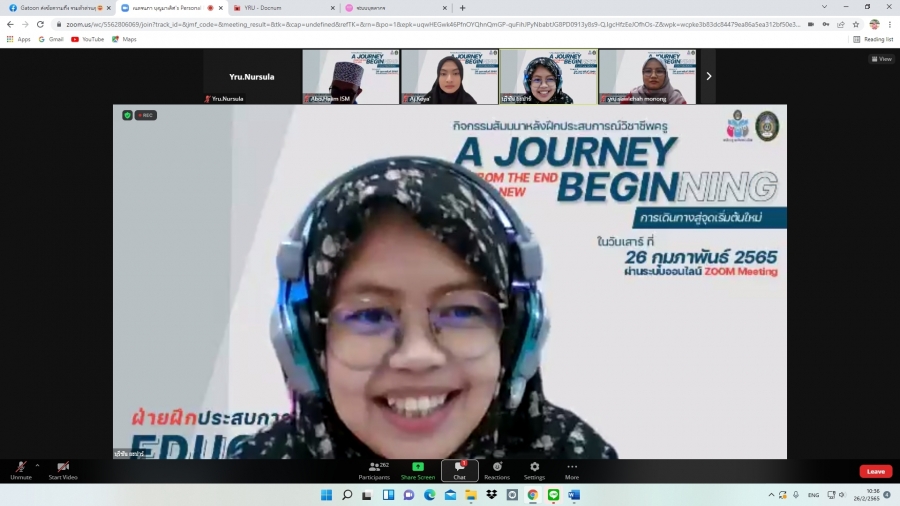Image resolution: width=900 pixels, height=506 pixels.
Task: Bookmark this page with the star icon
Action: pyautogui.click(x=856, y=24)
